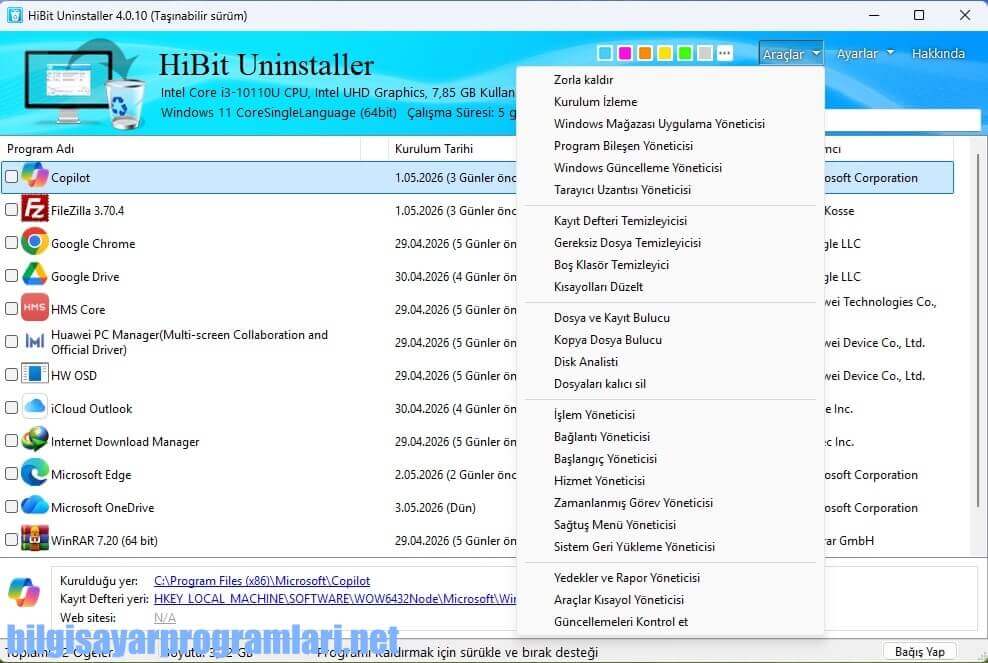This screenshot has height=663, width=988.
Task: Check the iCloud Outlook checkbox
Action: [x=11, y=408]
